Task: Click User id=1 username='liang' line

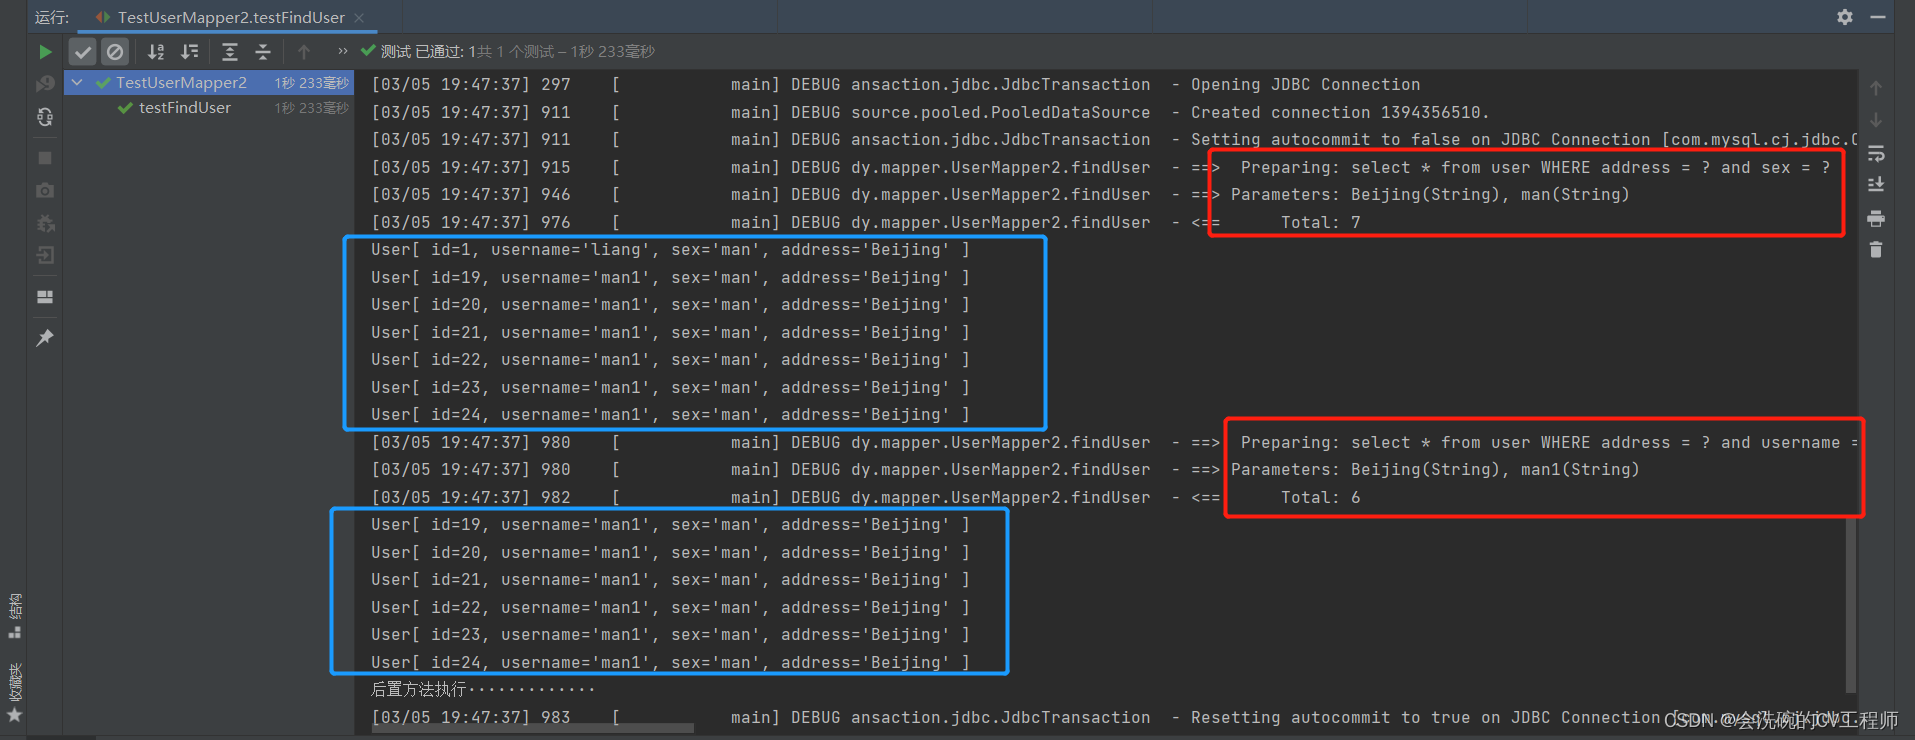Action: click(x=670, y=250)
